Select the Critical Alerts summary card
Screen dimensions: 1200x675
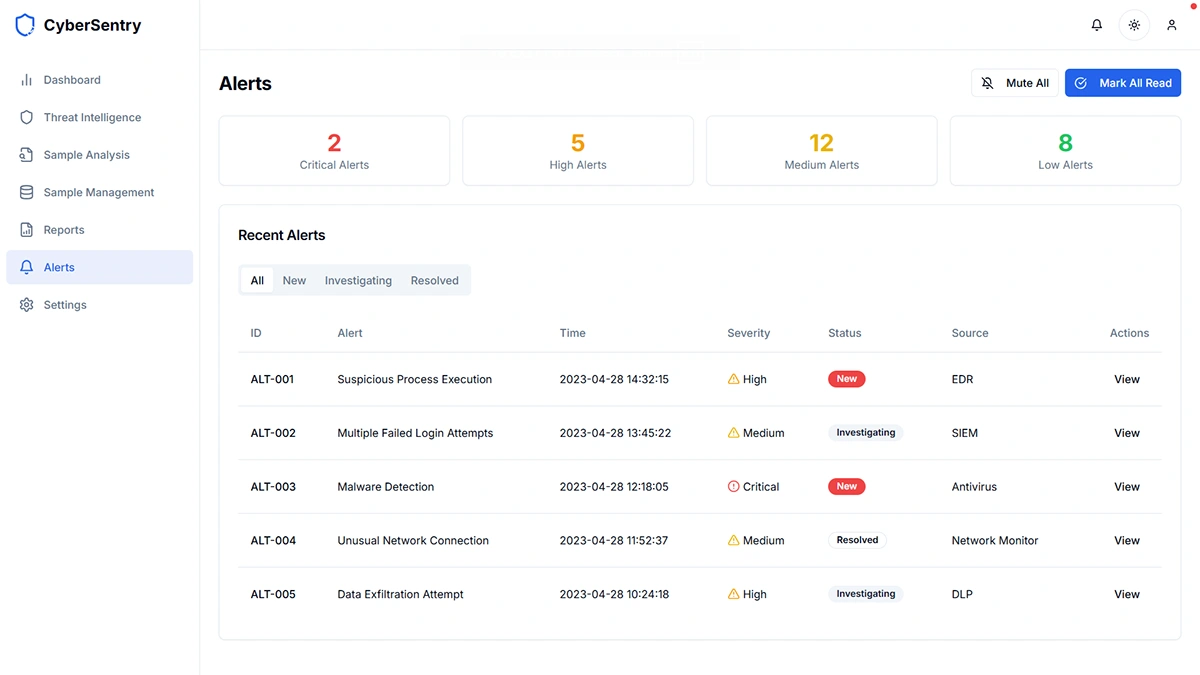tap(334, 151)
